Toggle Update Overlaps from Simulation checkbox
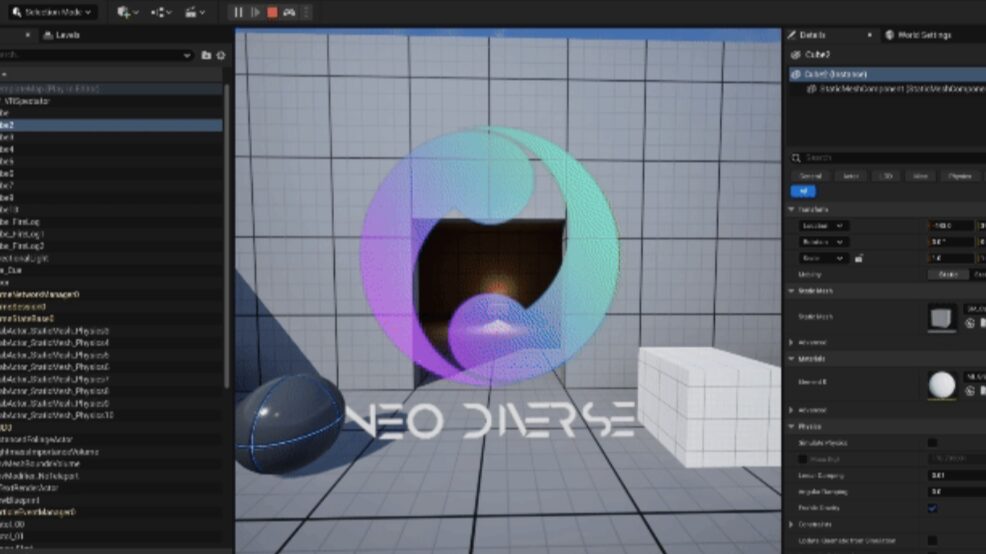 pos(932,541)
